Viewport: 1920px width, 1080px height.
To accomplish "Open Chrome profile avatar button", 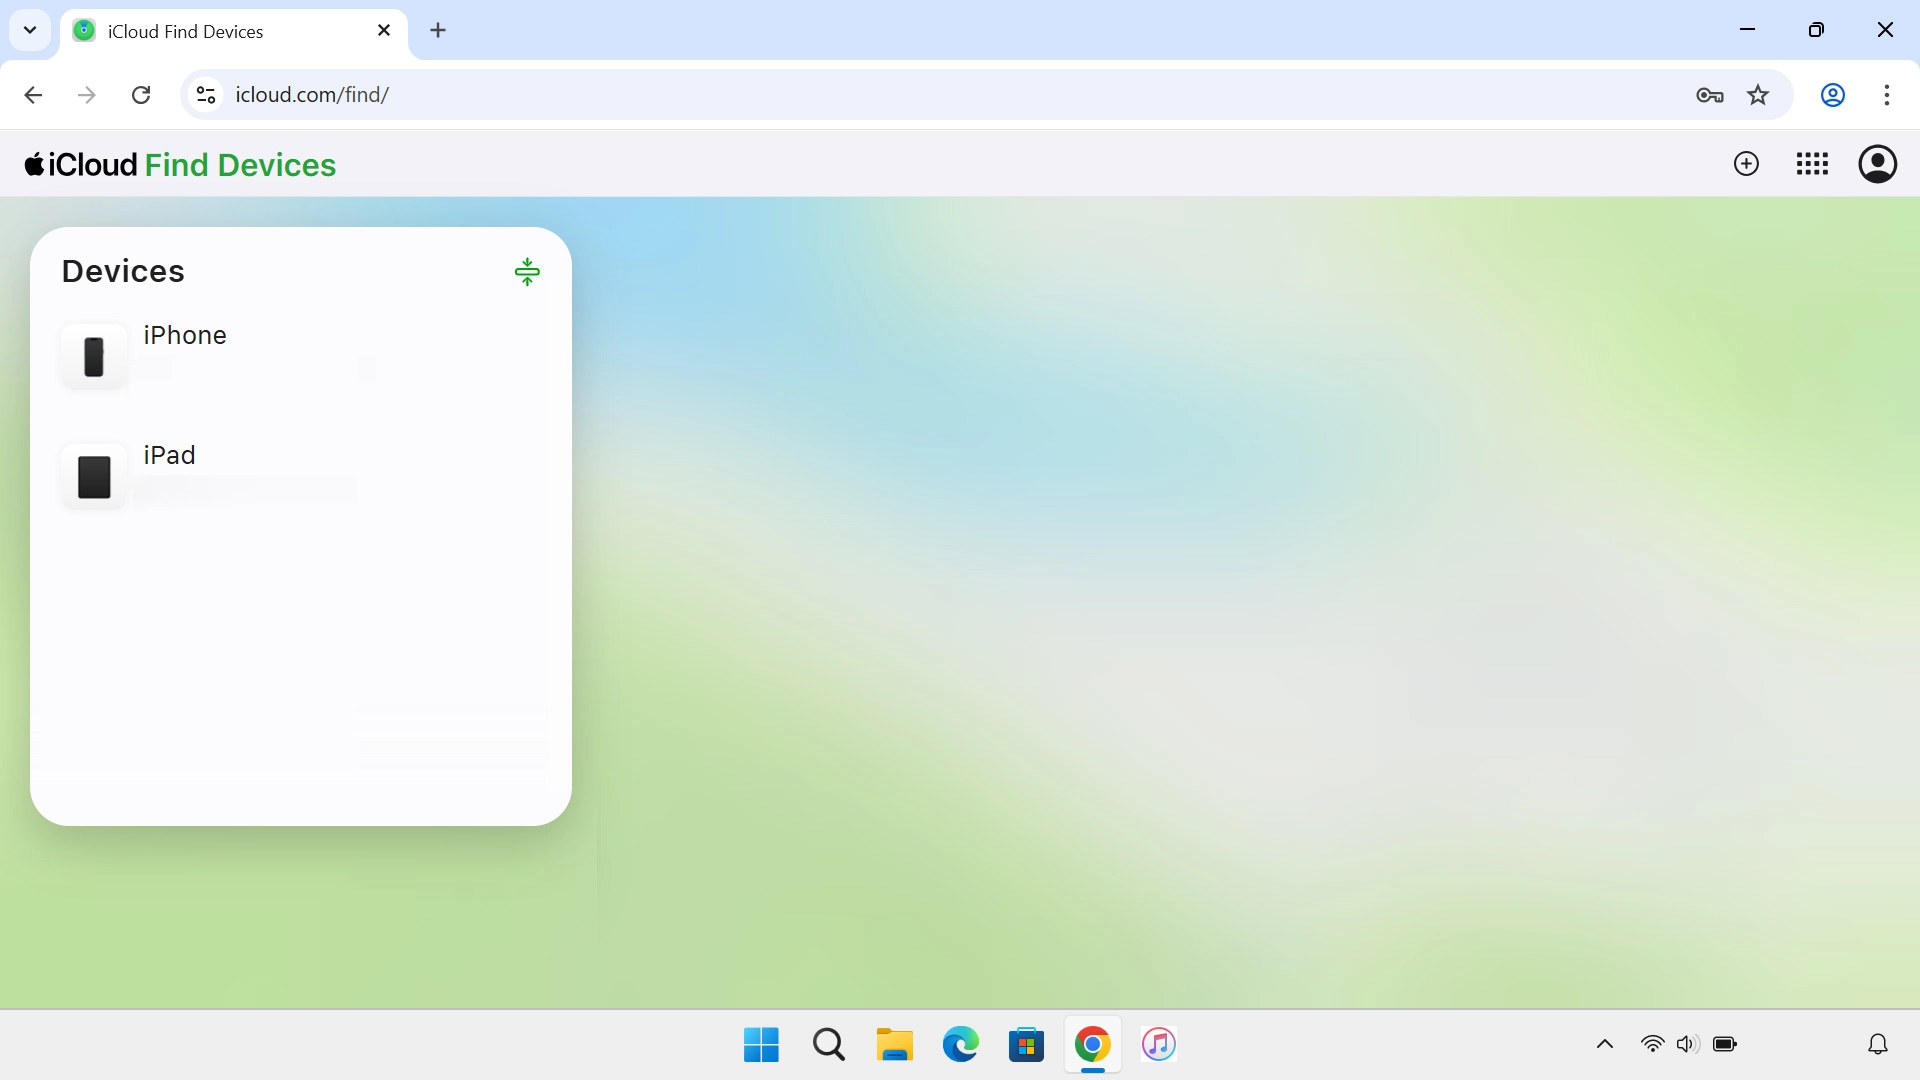I will pyautogui.click(x=1832, y=95).
